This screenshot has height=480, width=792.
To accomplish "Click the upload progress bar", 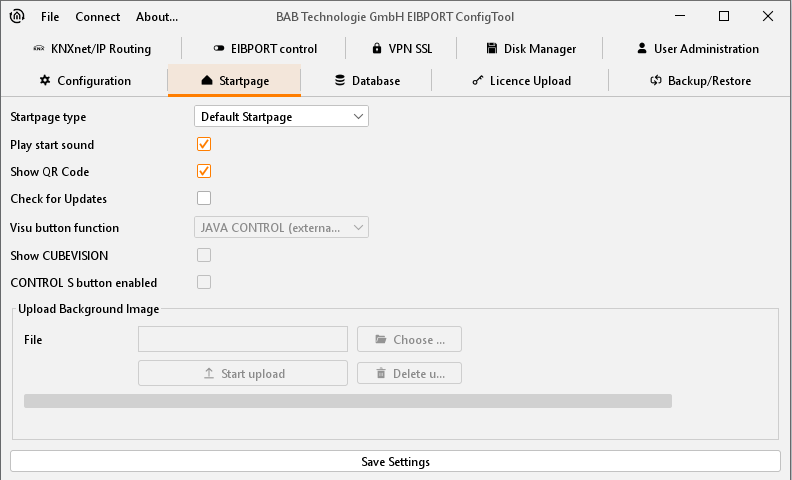I will coord(347,401).
